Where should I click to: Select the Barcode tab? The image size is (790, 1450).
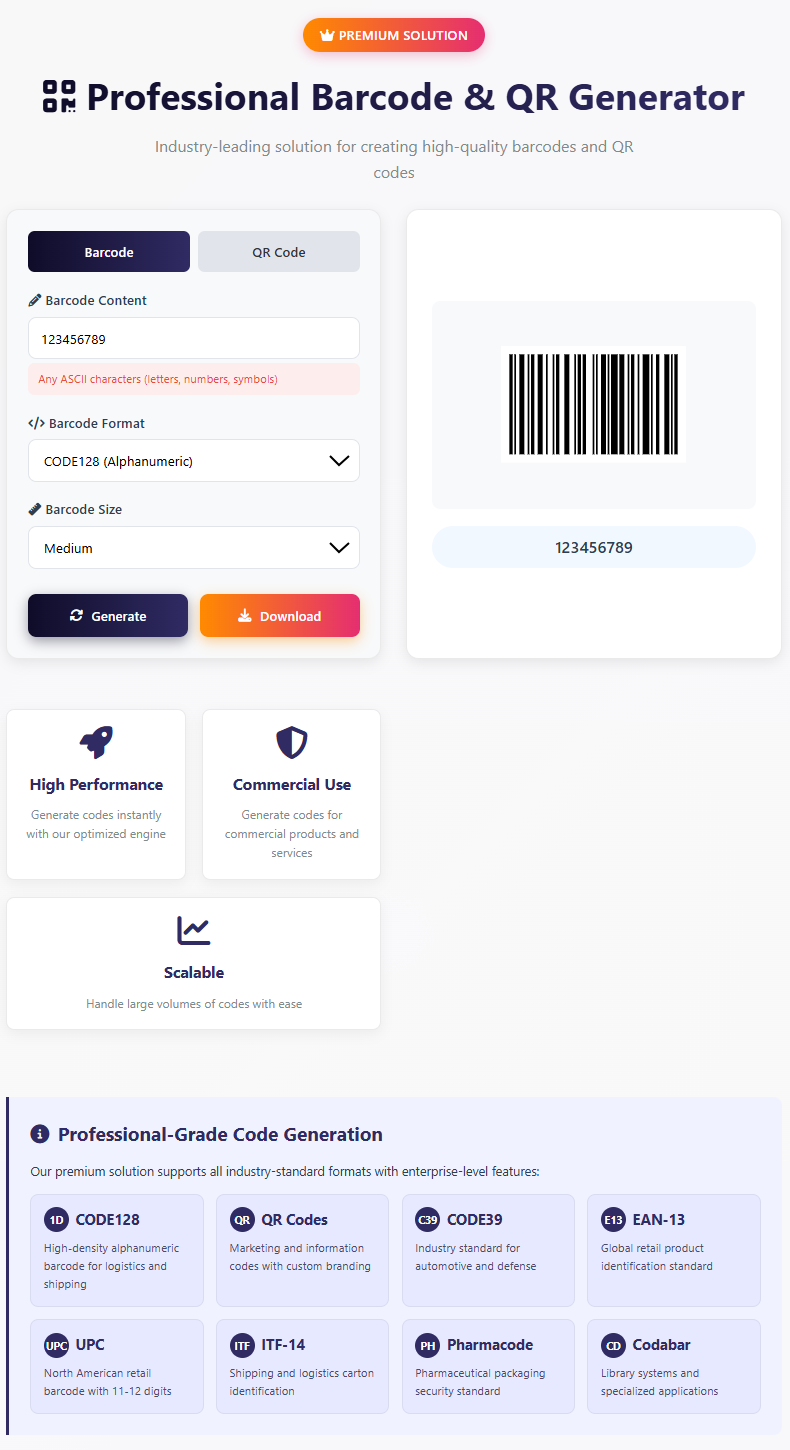click(109, 252)
